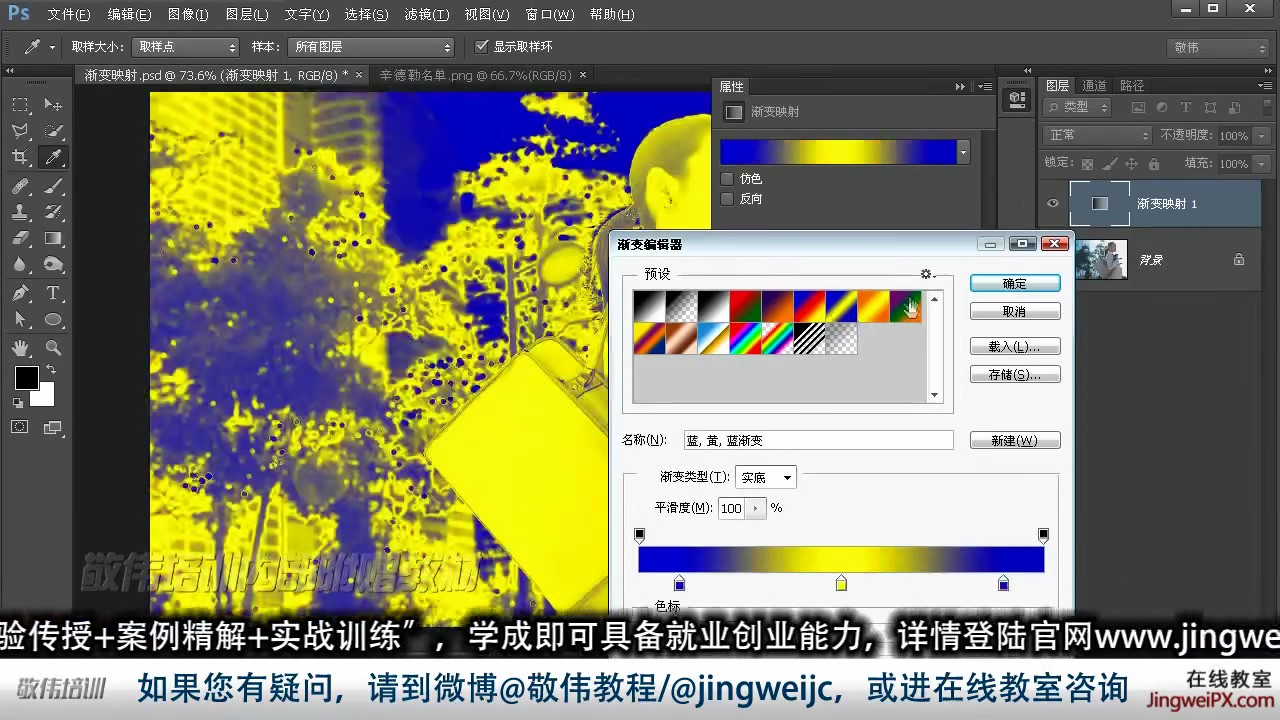Open the 渐变类型 dropdown
This screenshot has width=1280, height=720.
pyautogui.click(x=766, y=478)
